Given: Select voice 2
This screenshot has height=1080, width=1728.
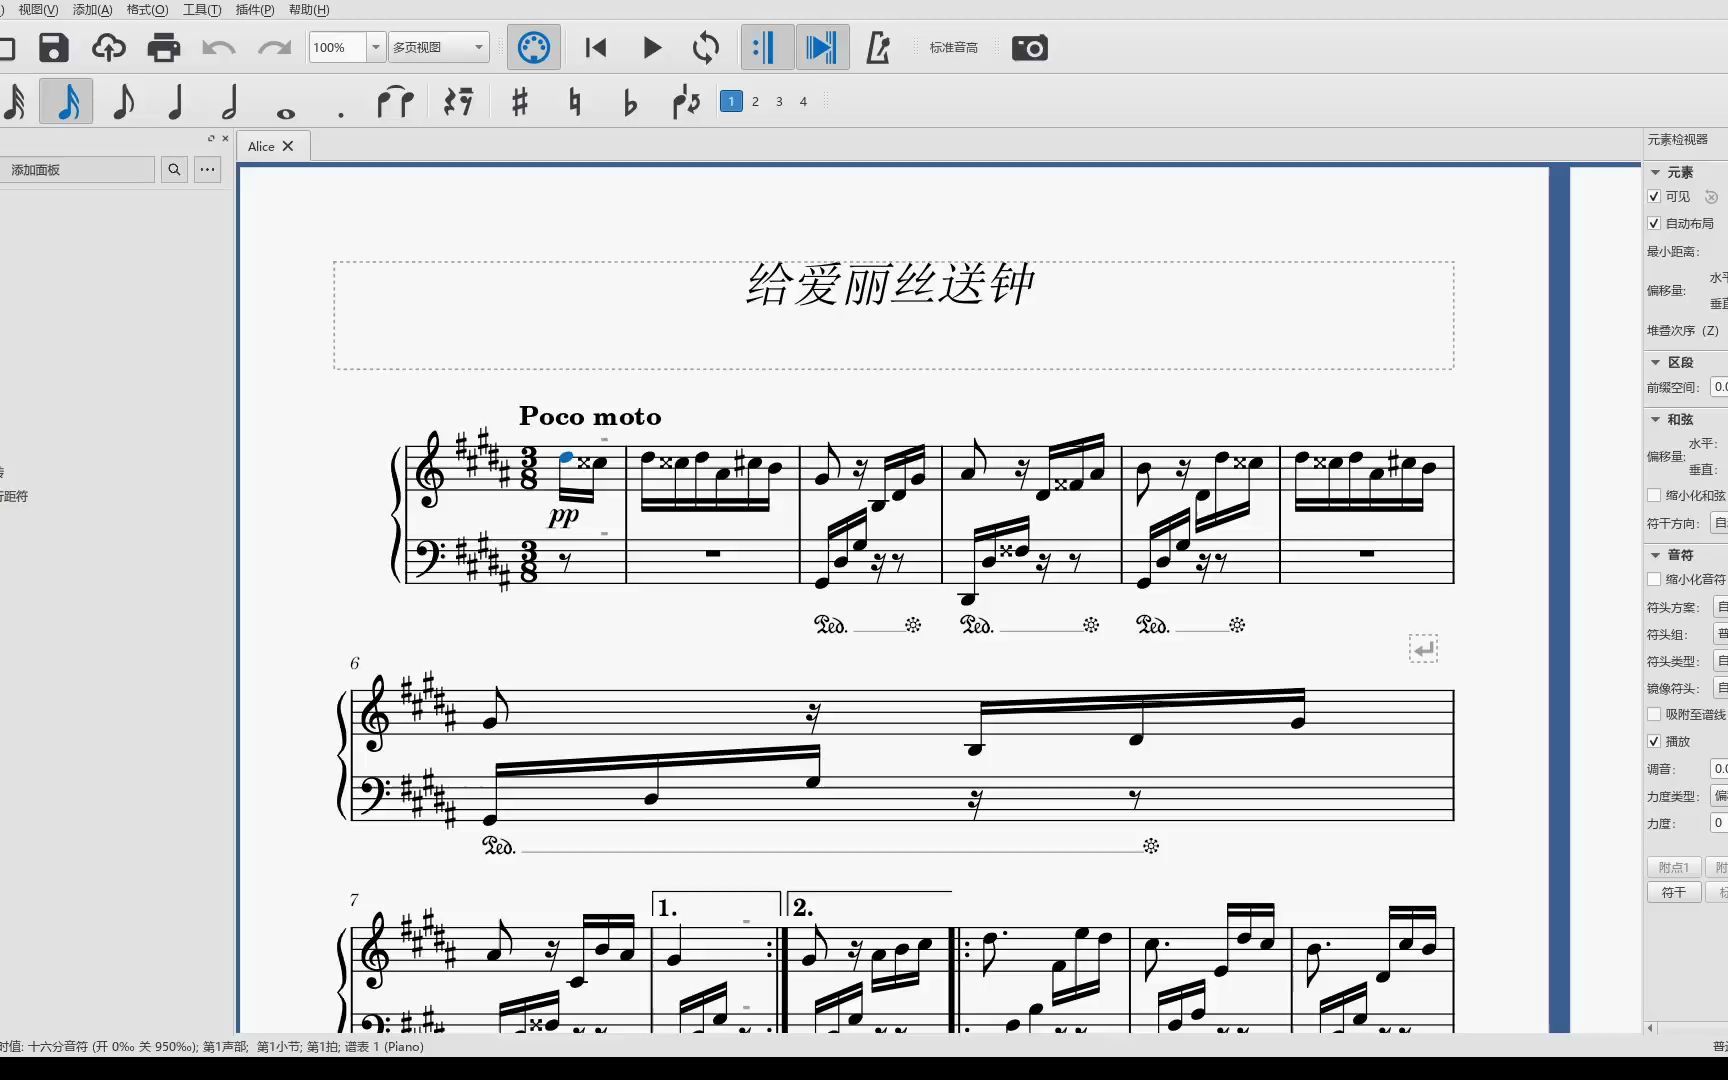Looking at the screenshot, I should [x=755, y=101].
